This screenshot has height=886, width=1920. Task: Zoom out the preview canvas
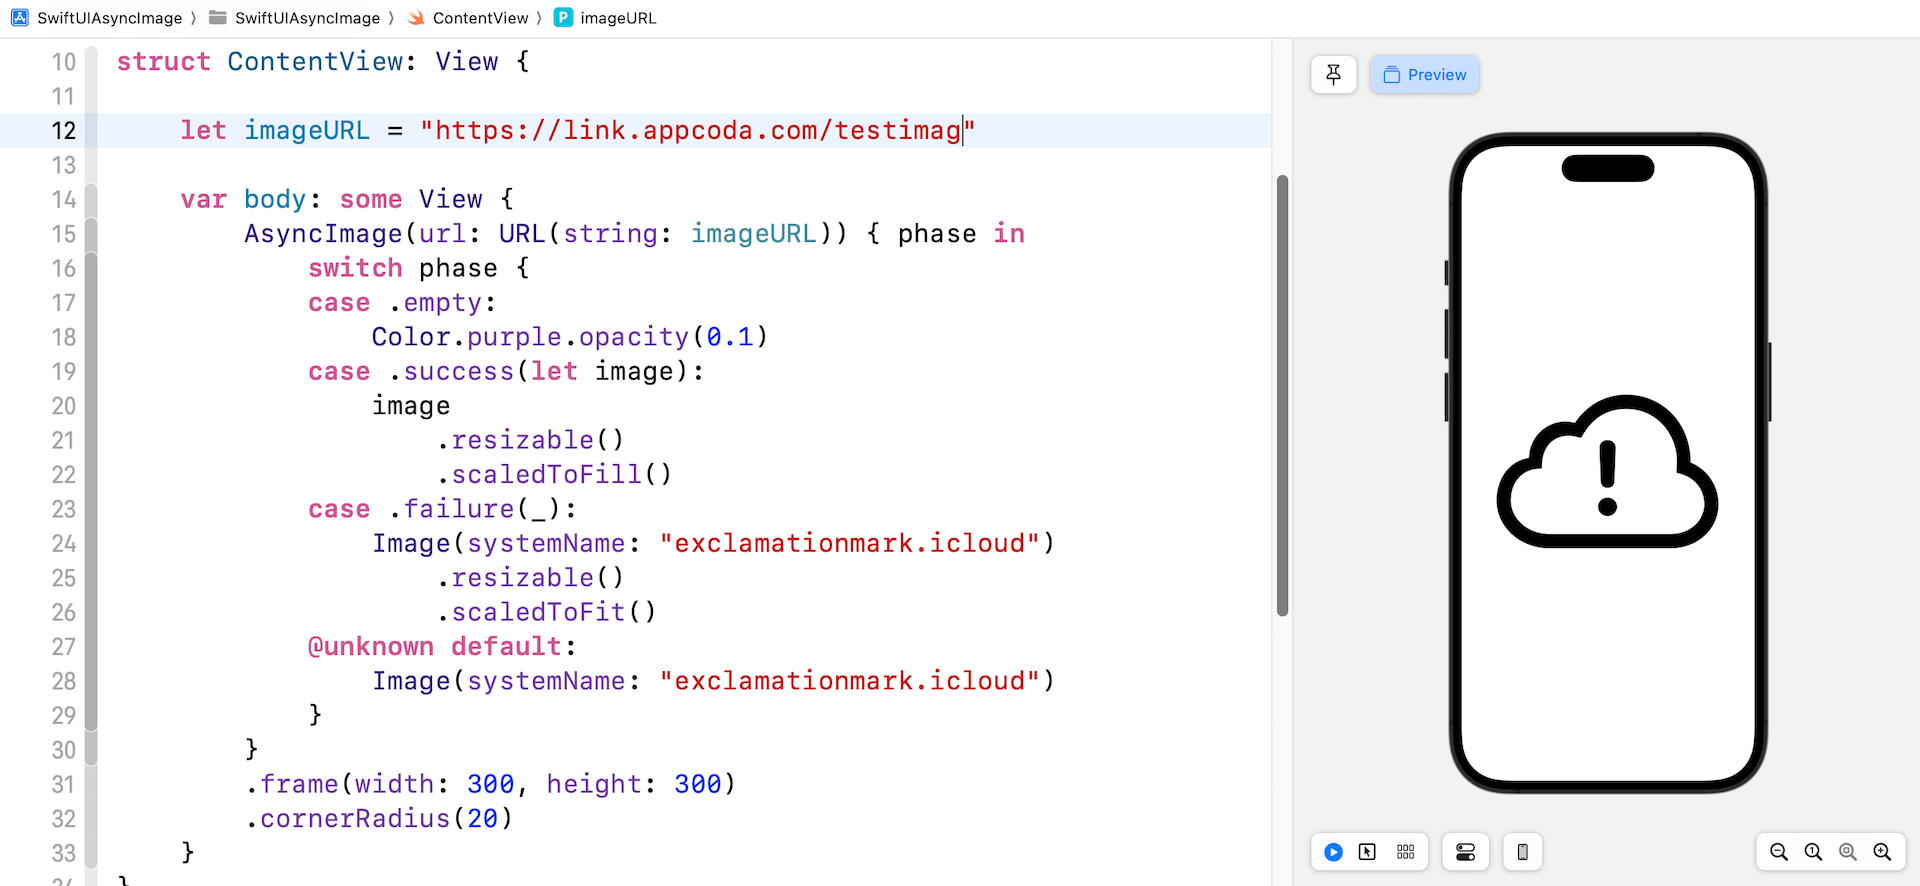click(x=1778, y=852)
